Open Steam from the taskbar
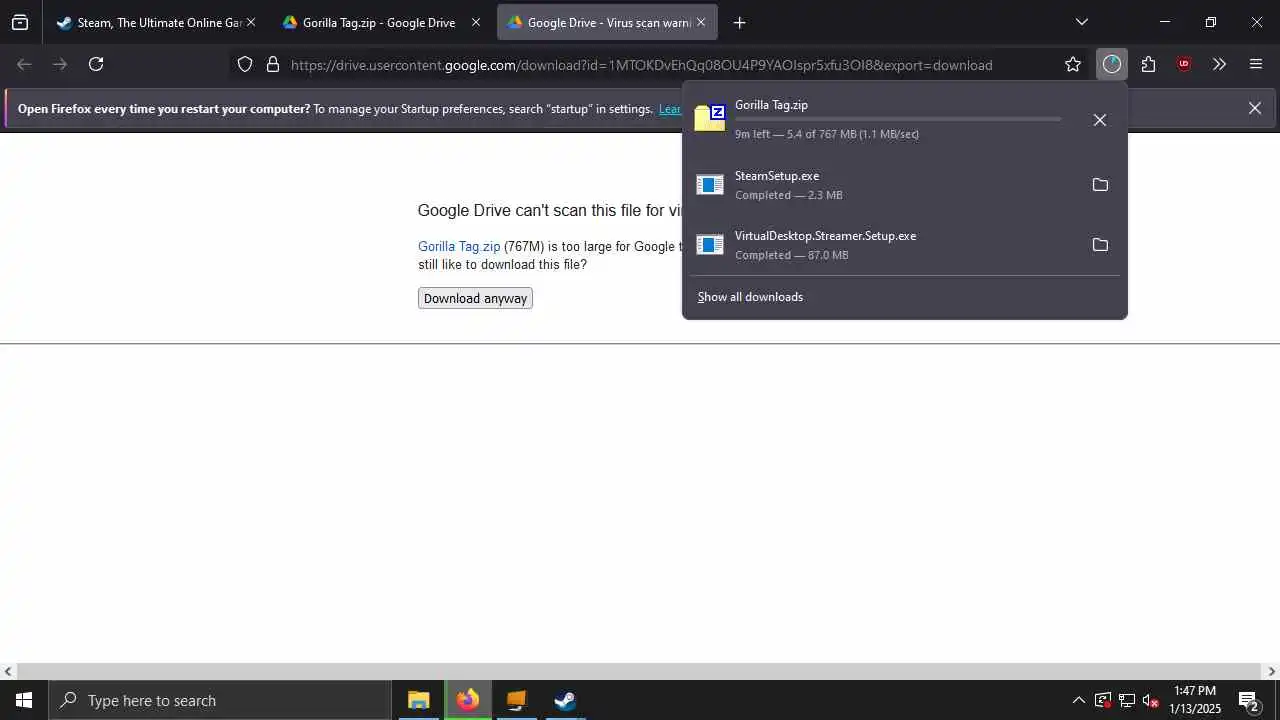The height and width of the screenshot is (720, 1280). pos(565,700)
